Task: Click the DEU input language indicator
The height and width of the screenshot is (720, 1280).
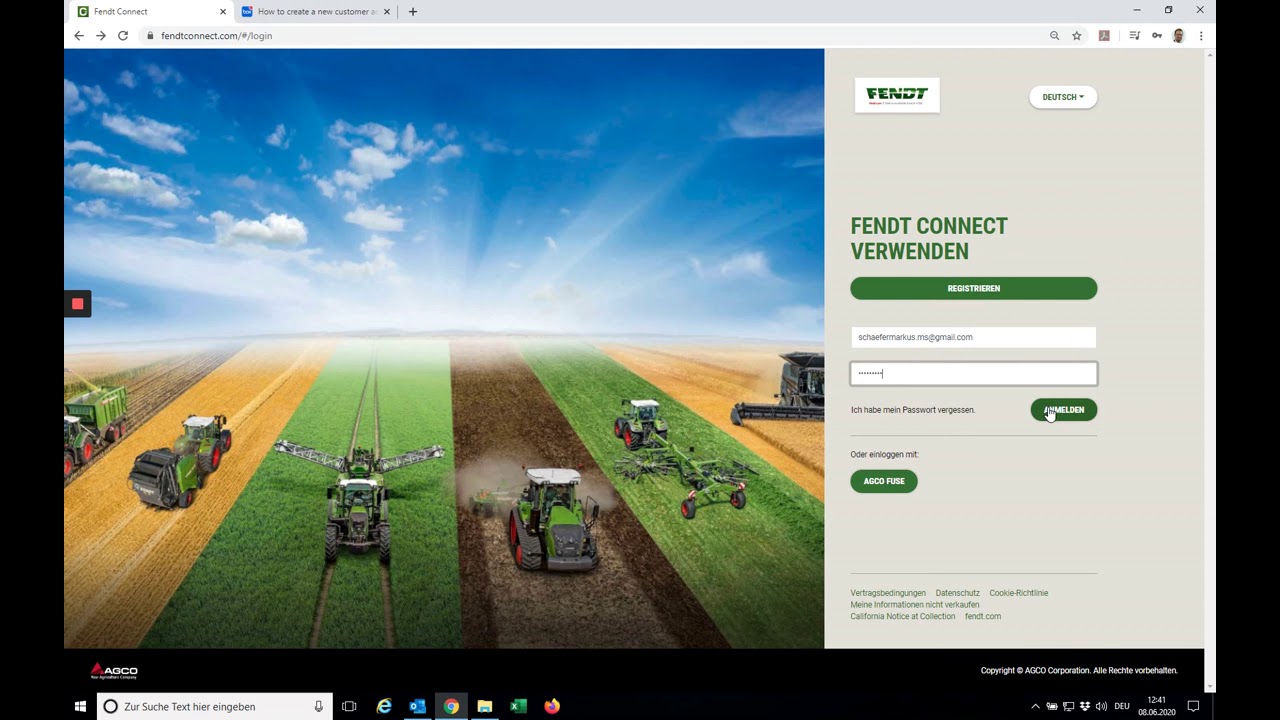Action: click(x=1122, y=706)
